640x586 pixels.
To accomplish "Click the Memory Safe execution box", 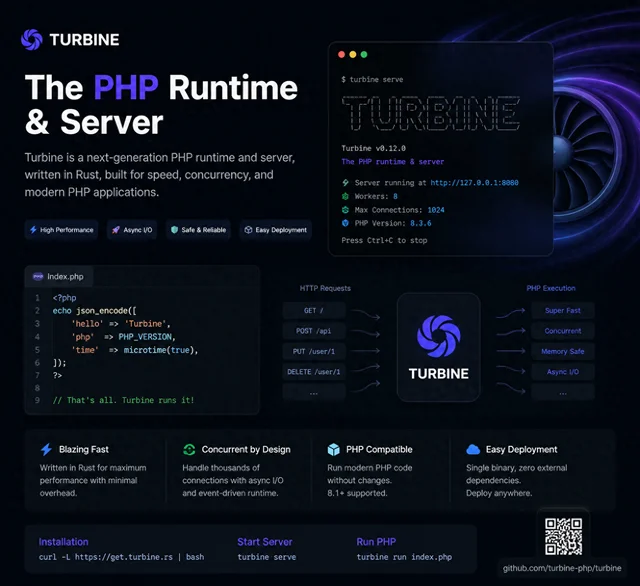I will [x=563, y=351].
